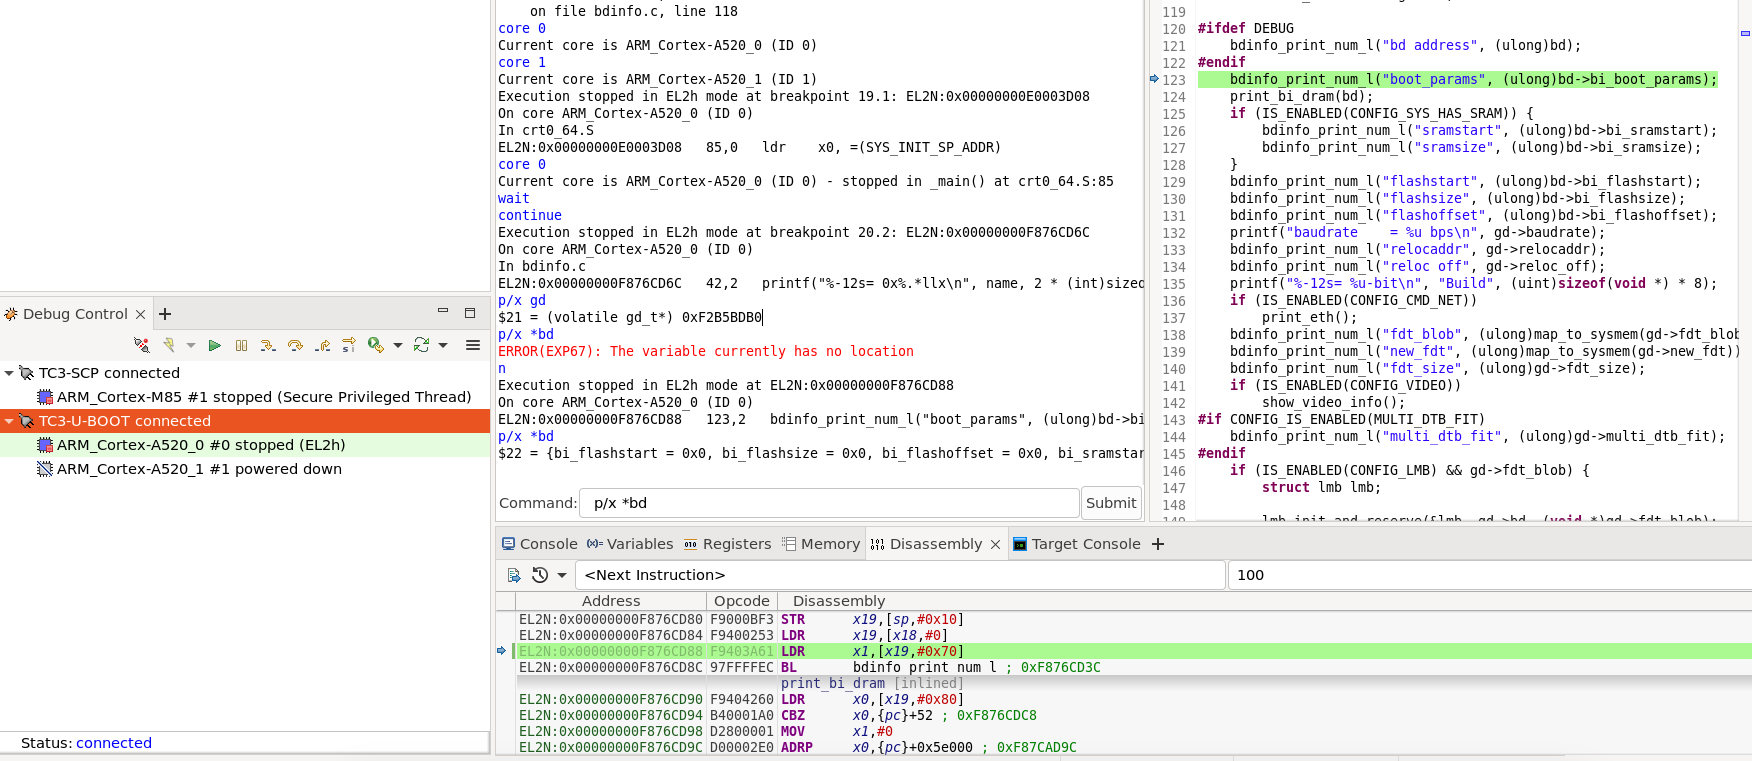
Task: Switch to the Variables tab
Action: tap(630, 544)
